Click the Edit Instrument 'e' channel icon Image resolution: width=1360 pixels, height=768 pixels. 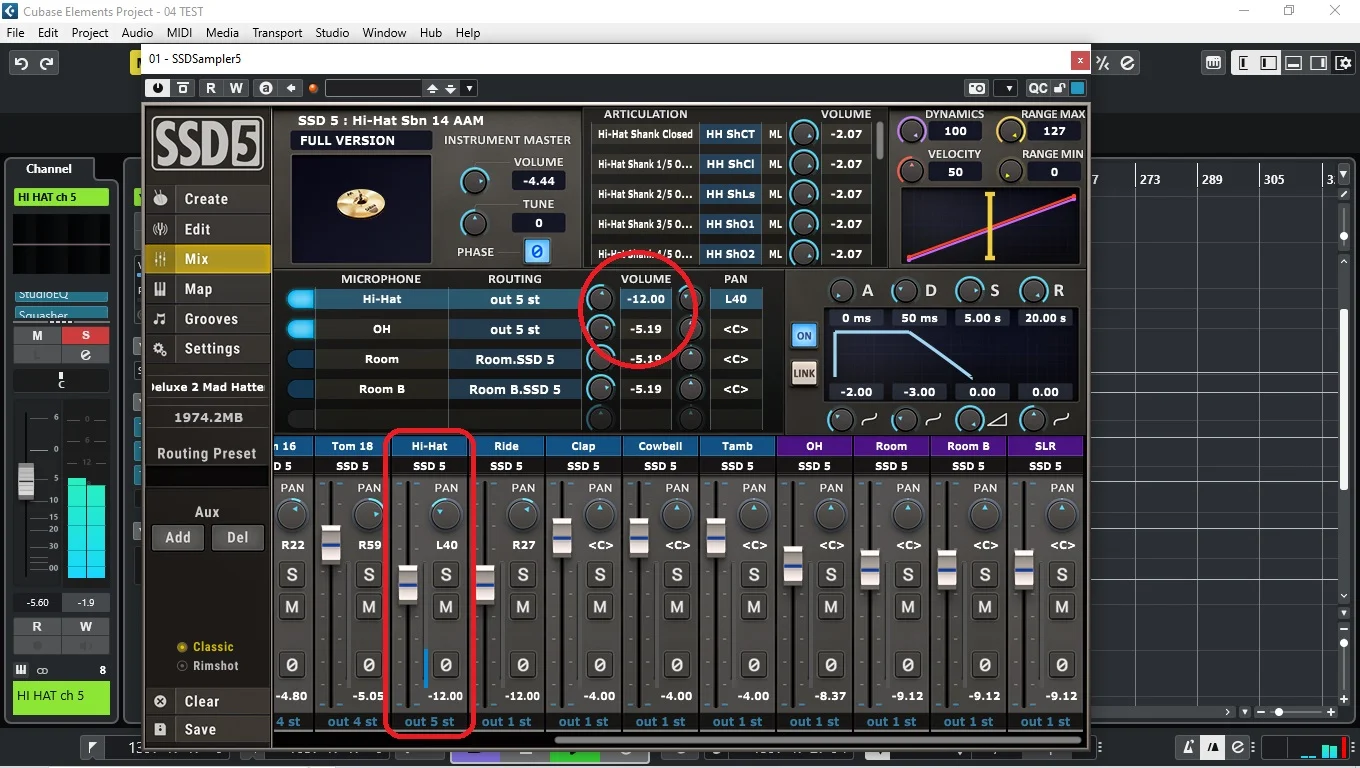(85, 355)
